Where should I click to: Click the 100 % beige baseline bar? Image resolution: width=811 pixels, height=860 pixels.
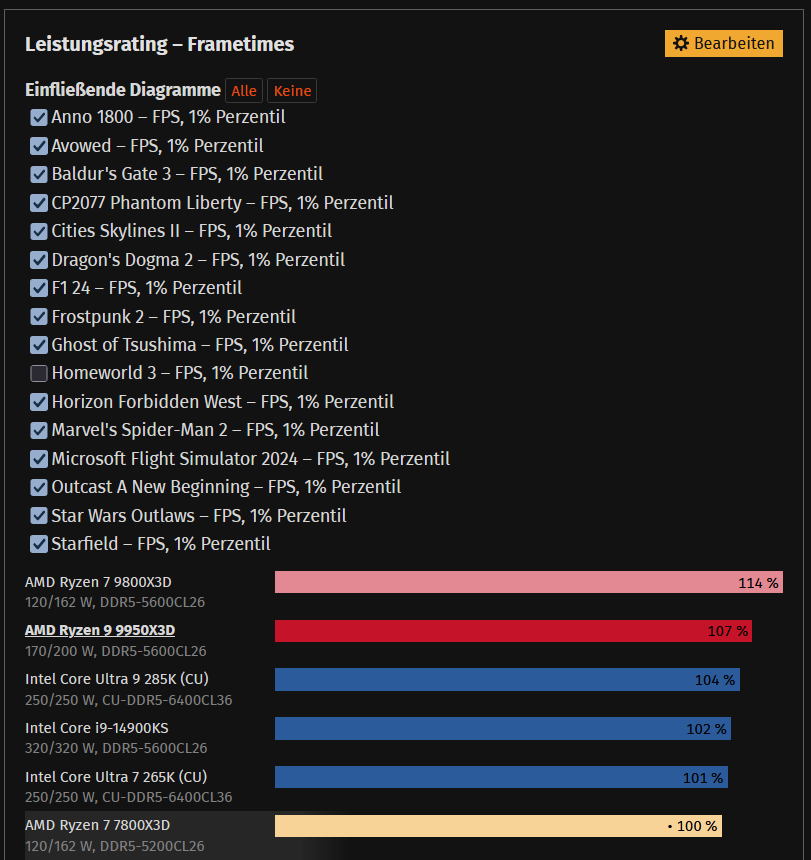point(498,826)
